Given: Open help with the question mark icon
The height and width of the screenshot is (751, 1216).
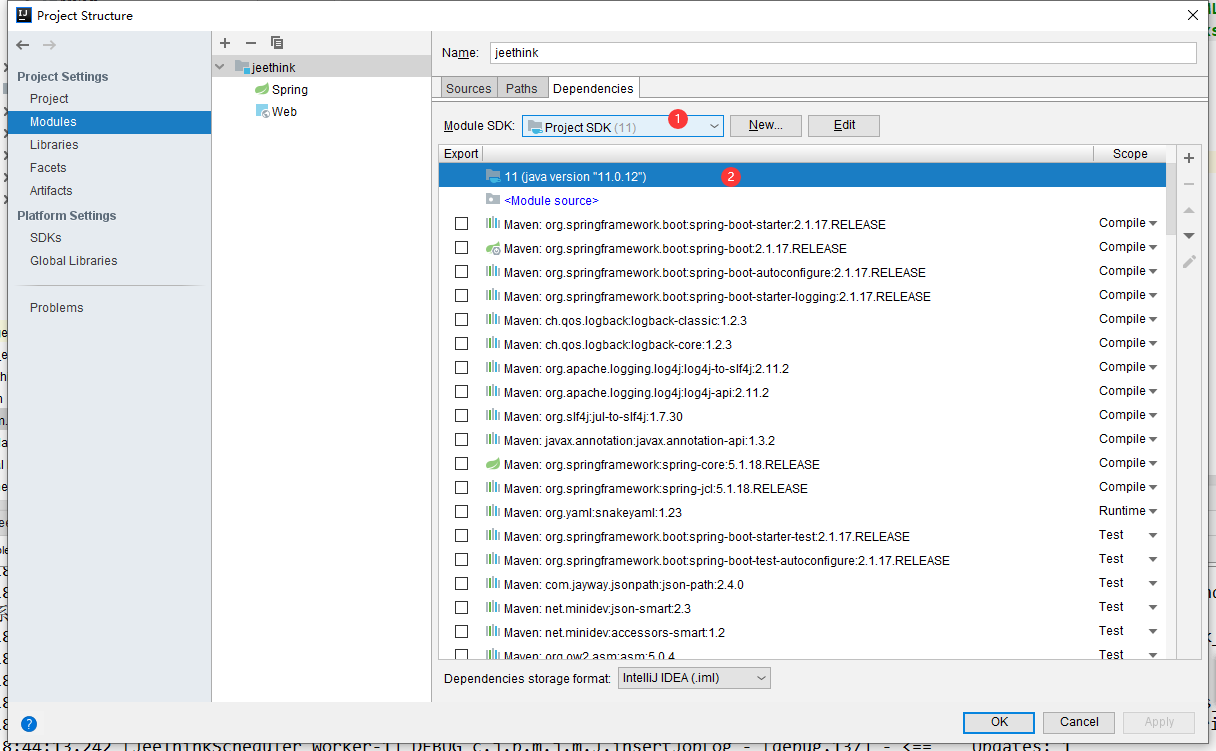Looking at the screenshot, I should pyautogui.click(x=29, y=724).
